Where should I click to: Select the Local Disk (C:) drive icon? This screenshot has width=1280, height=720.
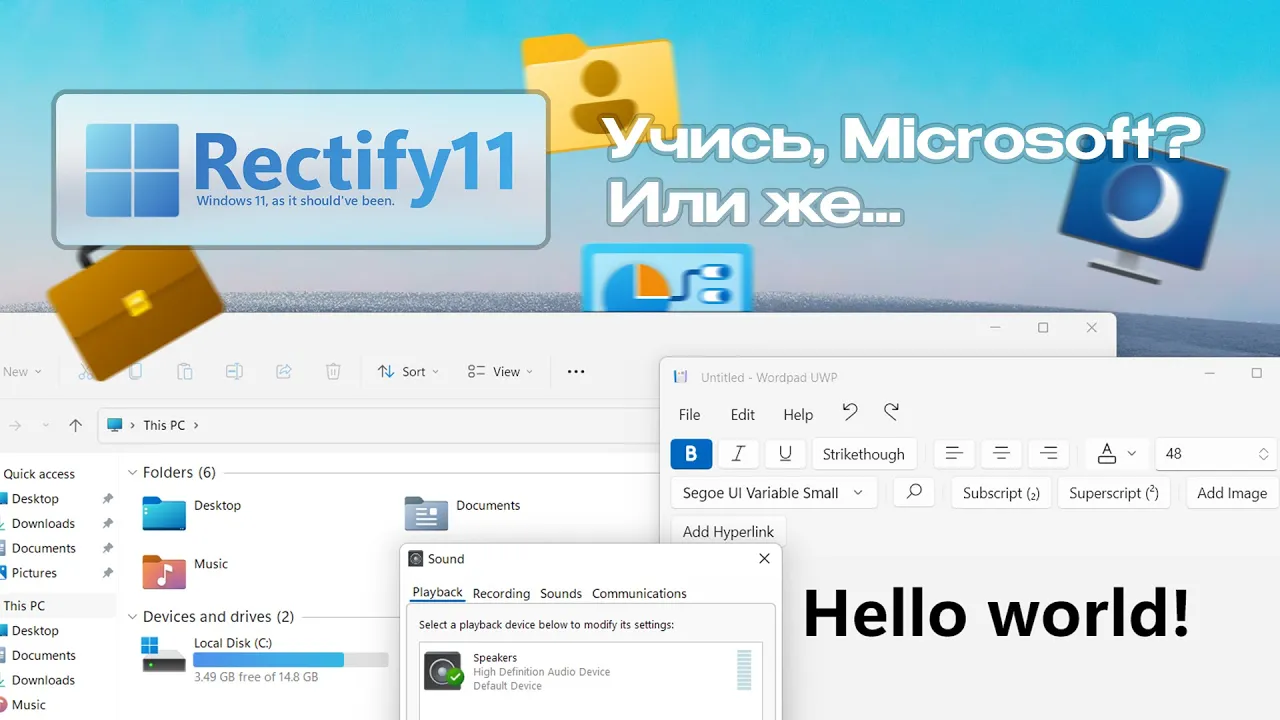[x=164, y=654]
